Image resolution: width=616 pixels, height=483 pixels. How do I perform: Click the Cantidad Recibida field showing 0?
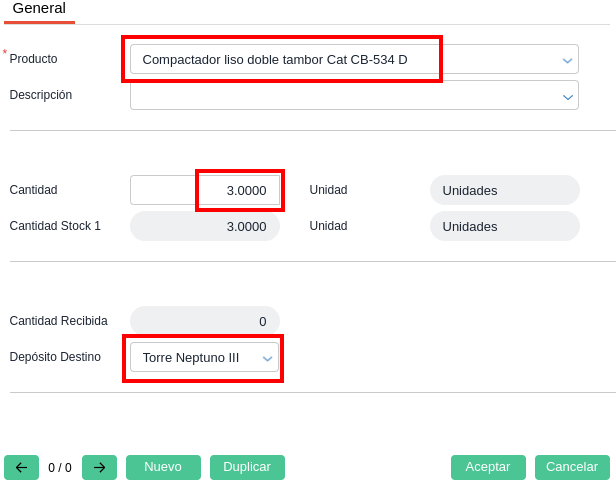(205, 321)
